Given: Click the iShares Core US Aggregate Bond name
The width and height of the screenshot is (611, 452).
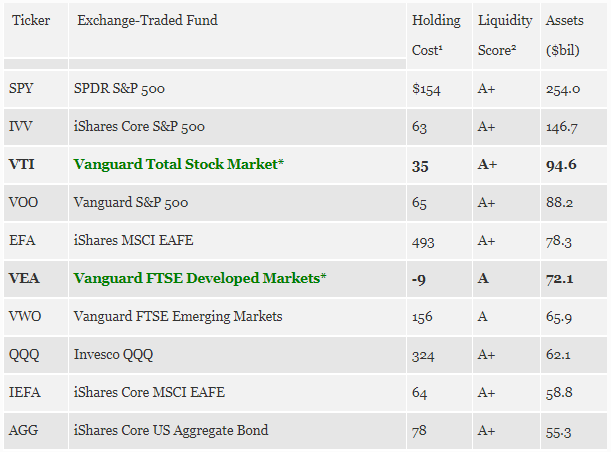Looking at the screenshot, I should tap(171, 430).
